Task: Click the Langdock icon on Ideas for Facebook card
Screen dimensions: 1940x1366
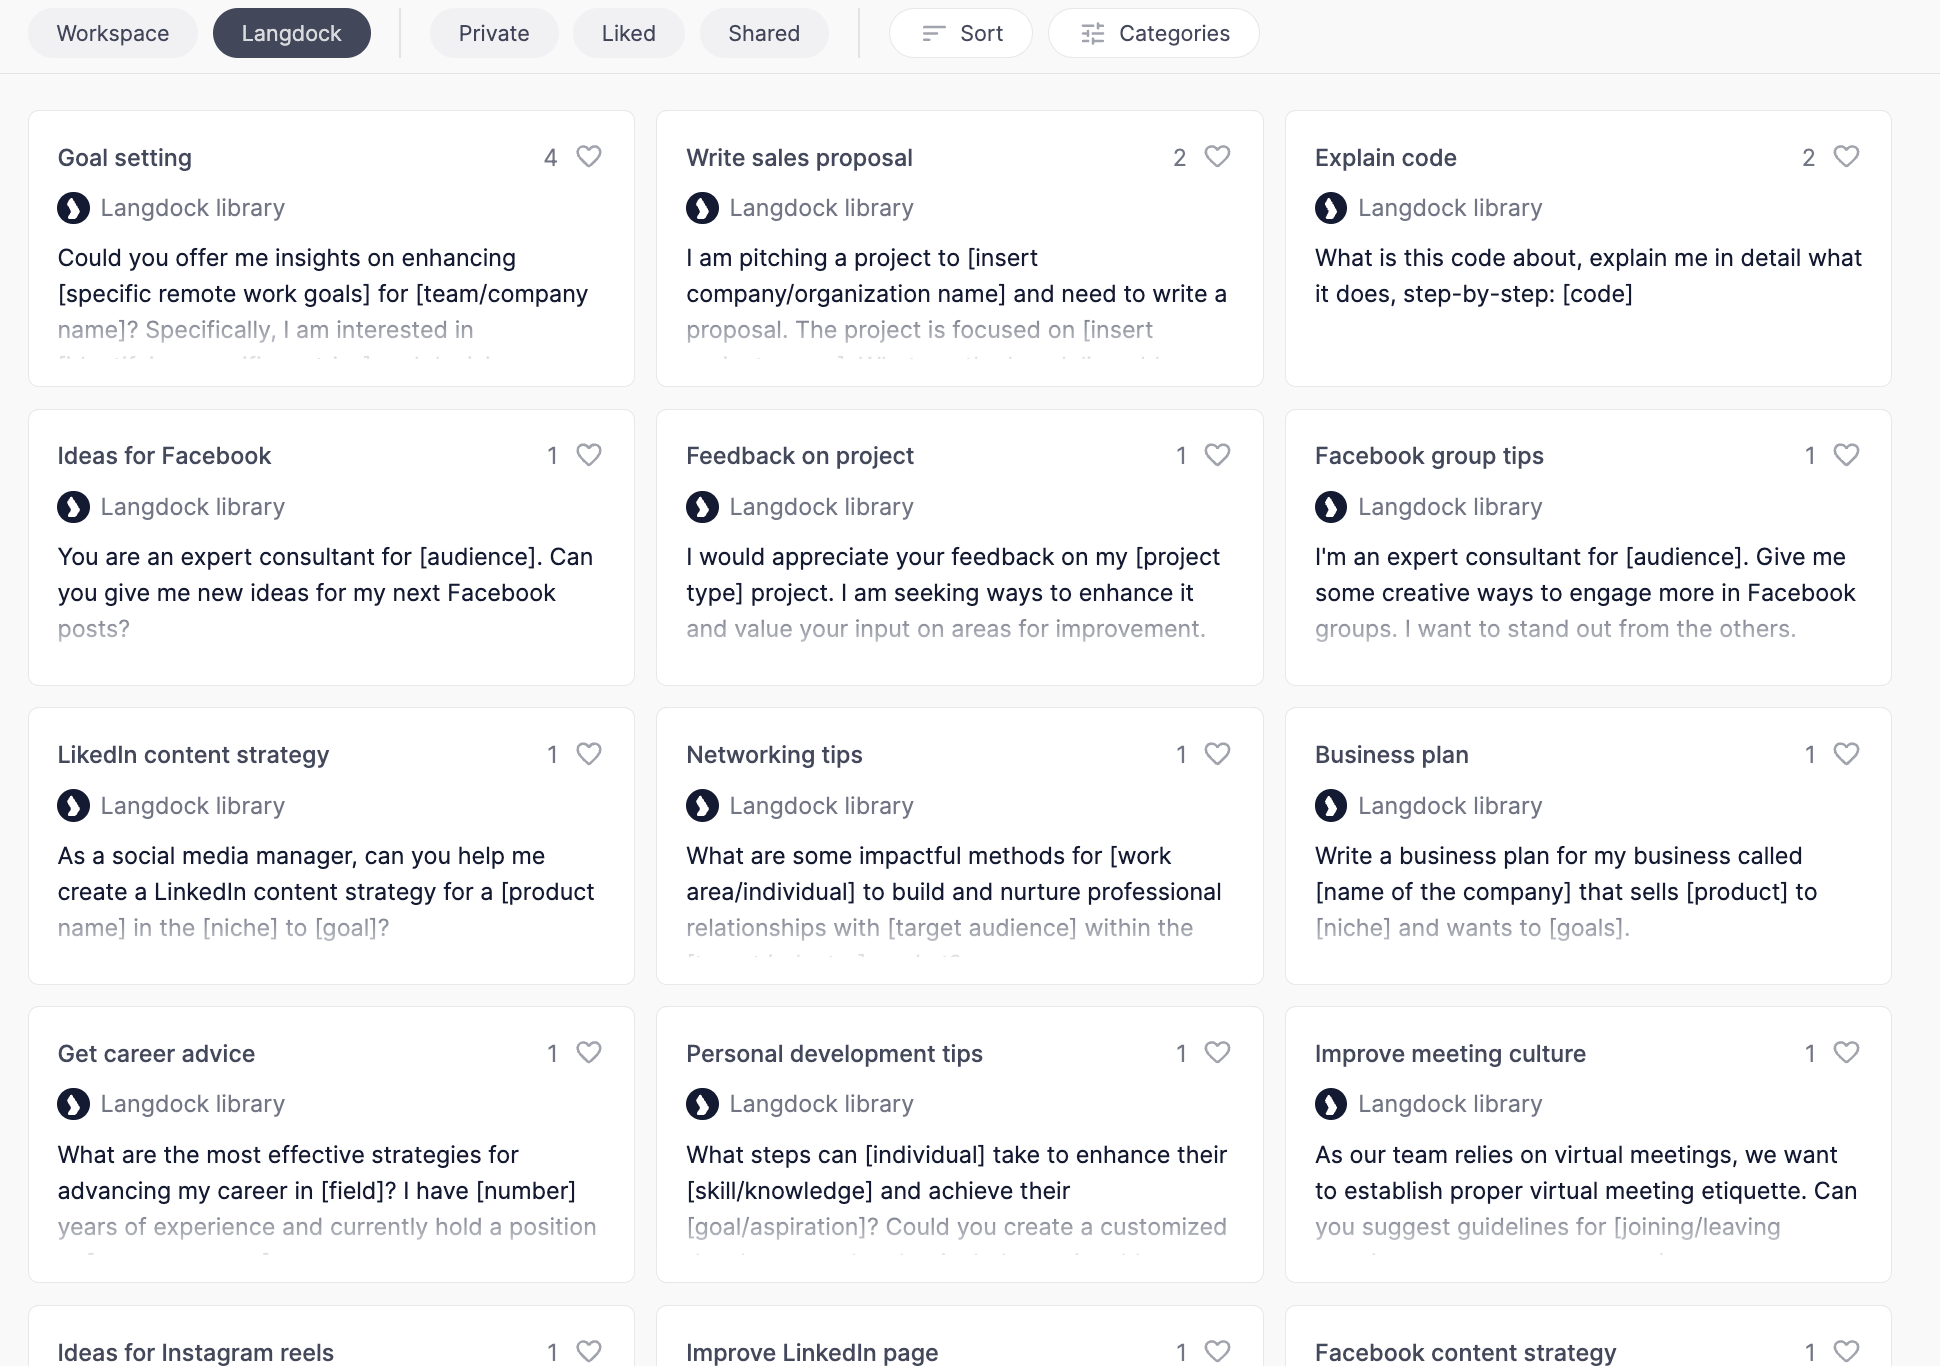Action: [73, 506]
